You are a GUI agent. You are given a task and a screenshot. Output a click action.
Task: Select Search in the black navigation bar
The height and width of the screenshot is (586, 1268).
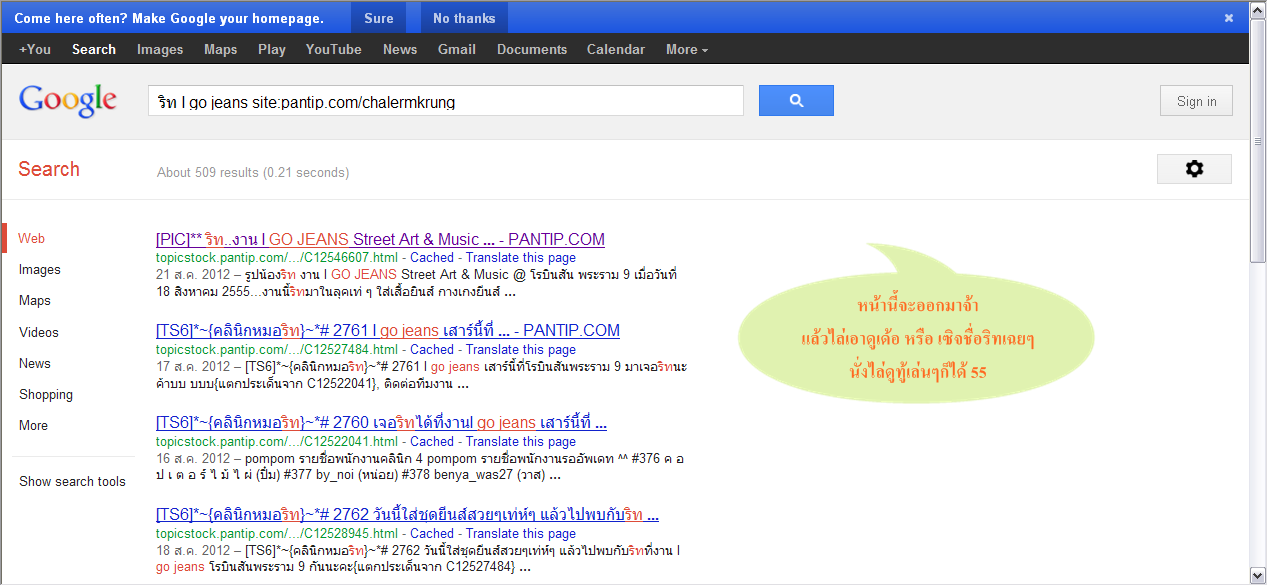pos(94,49)
